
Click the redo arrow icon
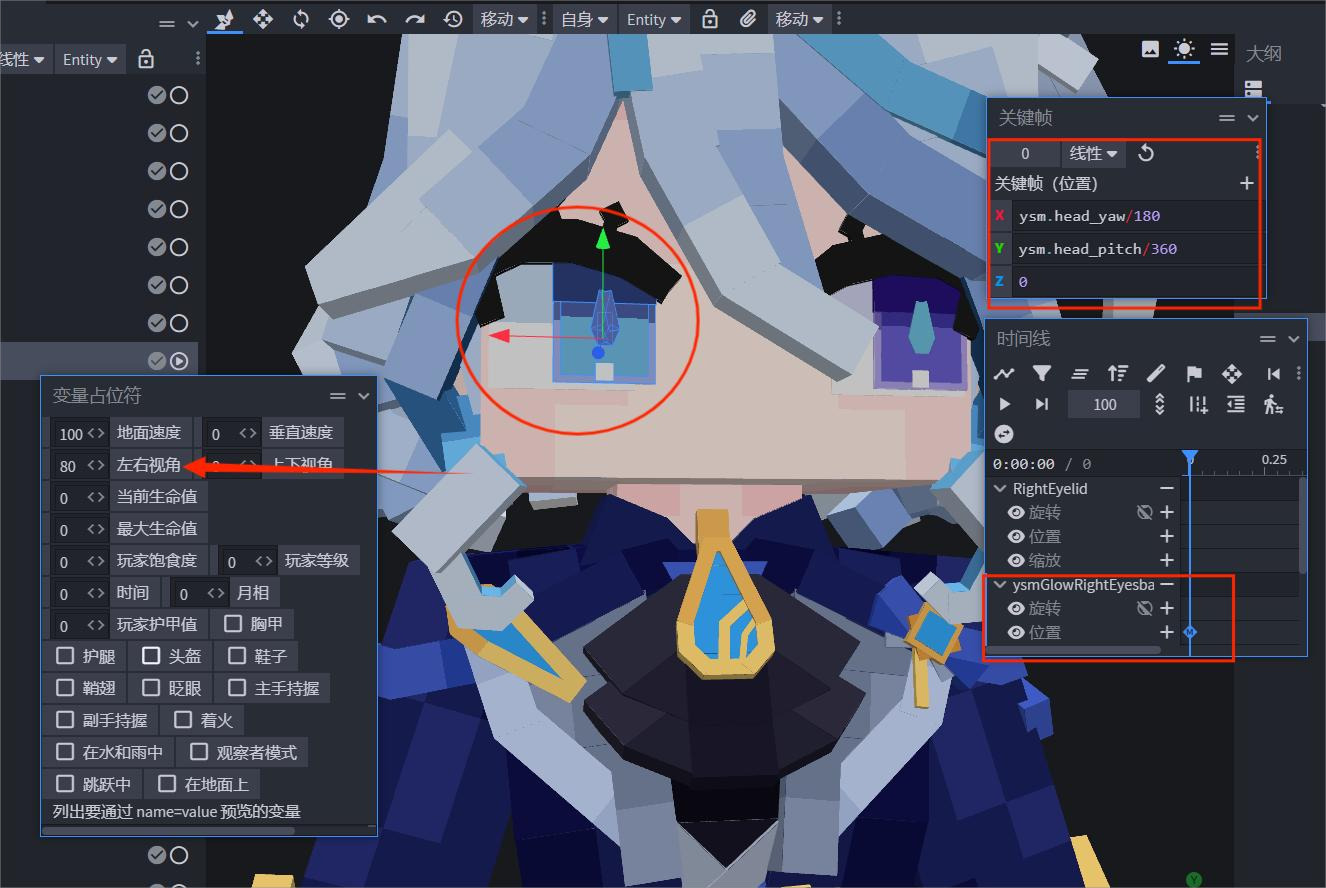coord(415,19)
